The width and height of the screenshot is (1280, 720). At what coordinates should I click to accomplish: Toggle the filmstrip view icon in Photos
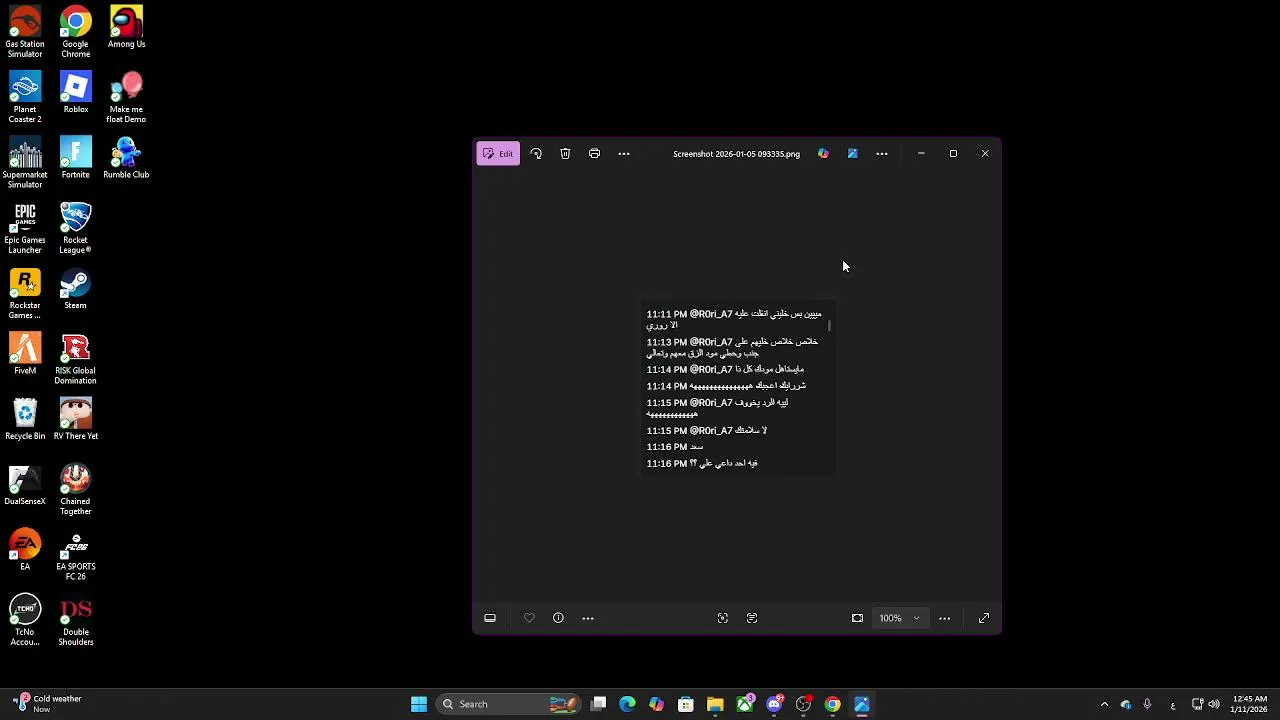click(x=490, y=618)
